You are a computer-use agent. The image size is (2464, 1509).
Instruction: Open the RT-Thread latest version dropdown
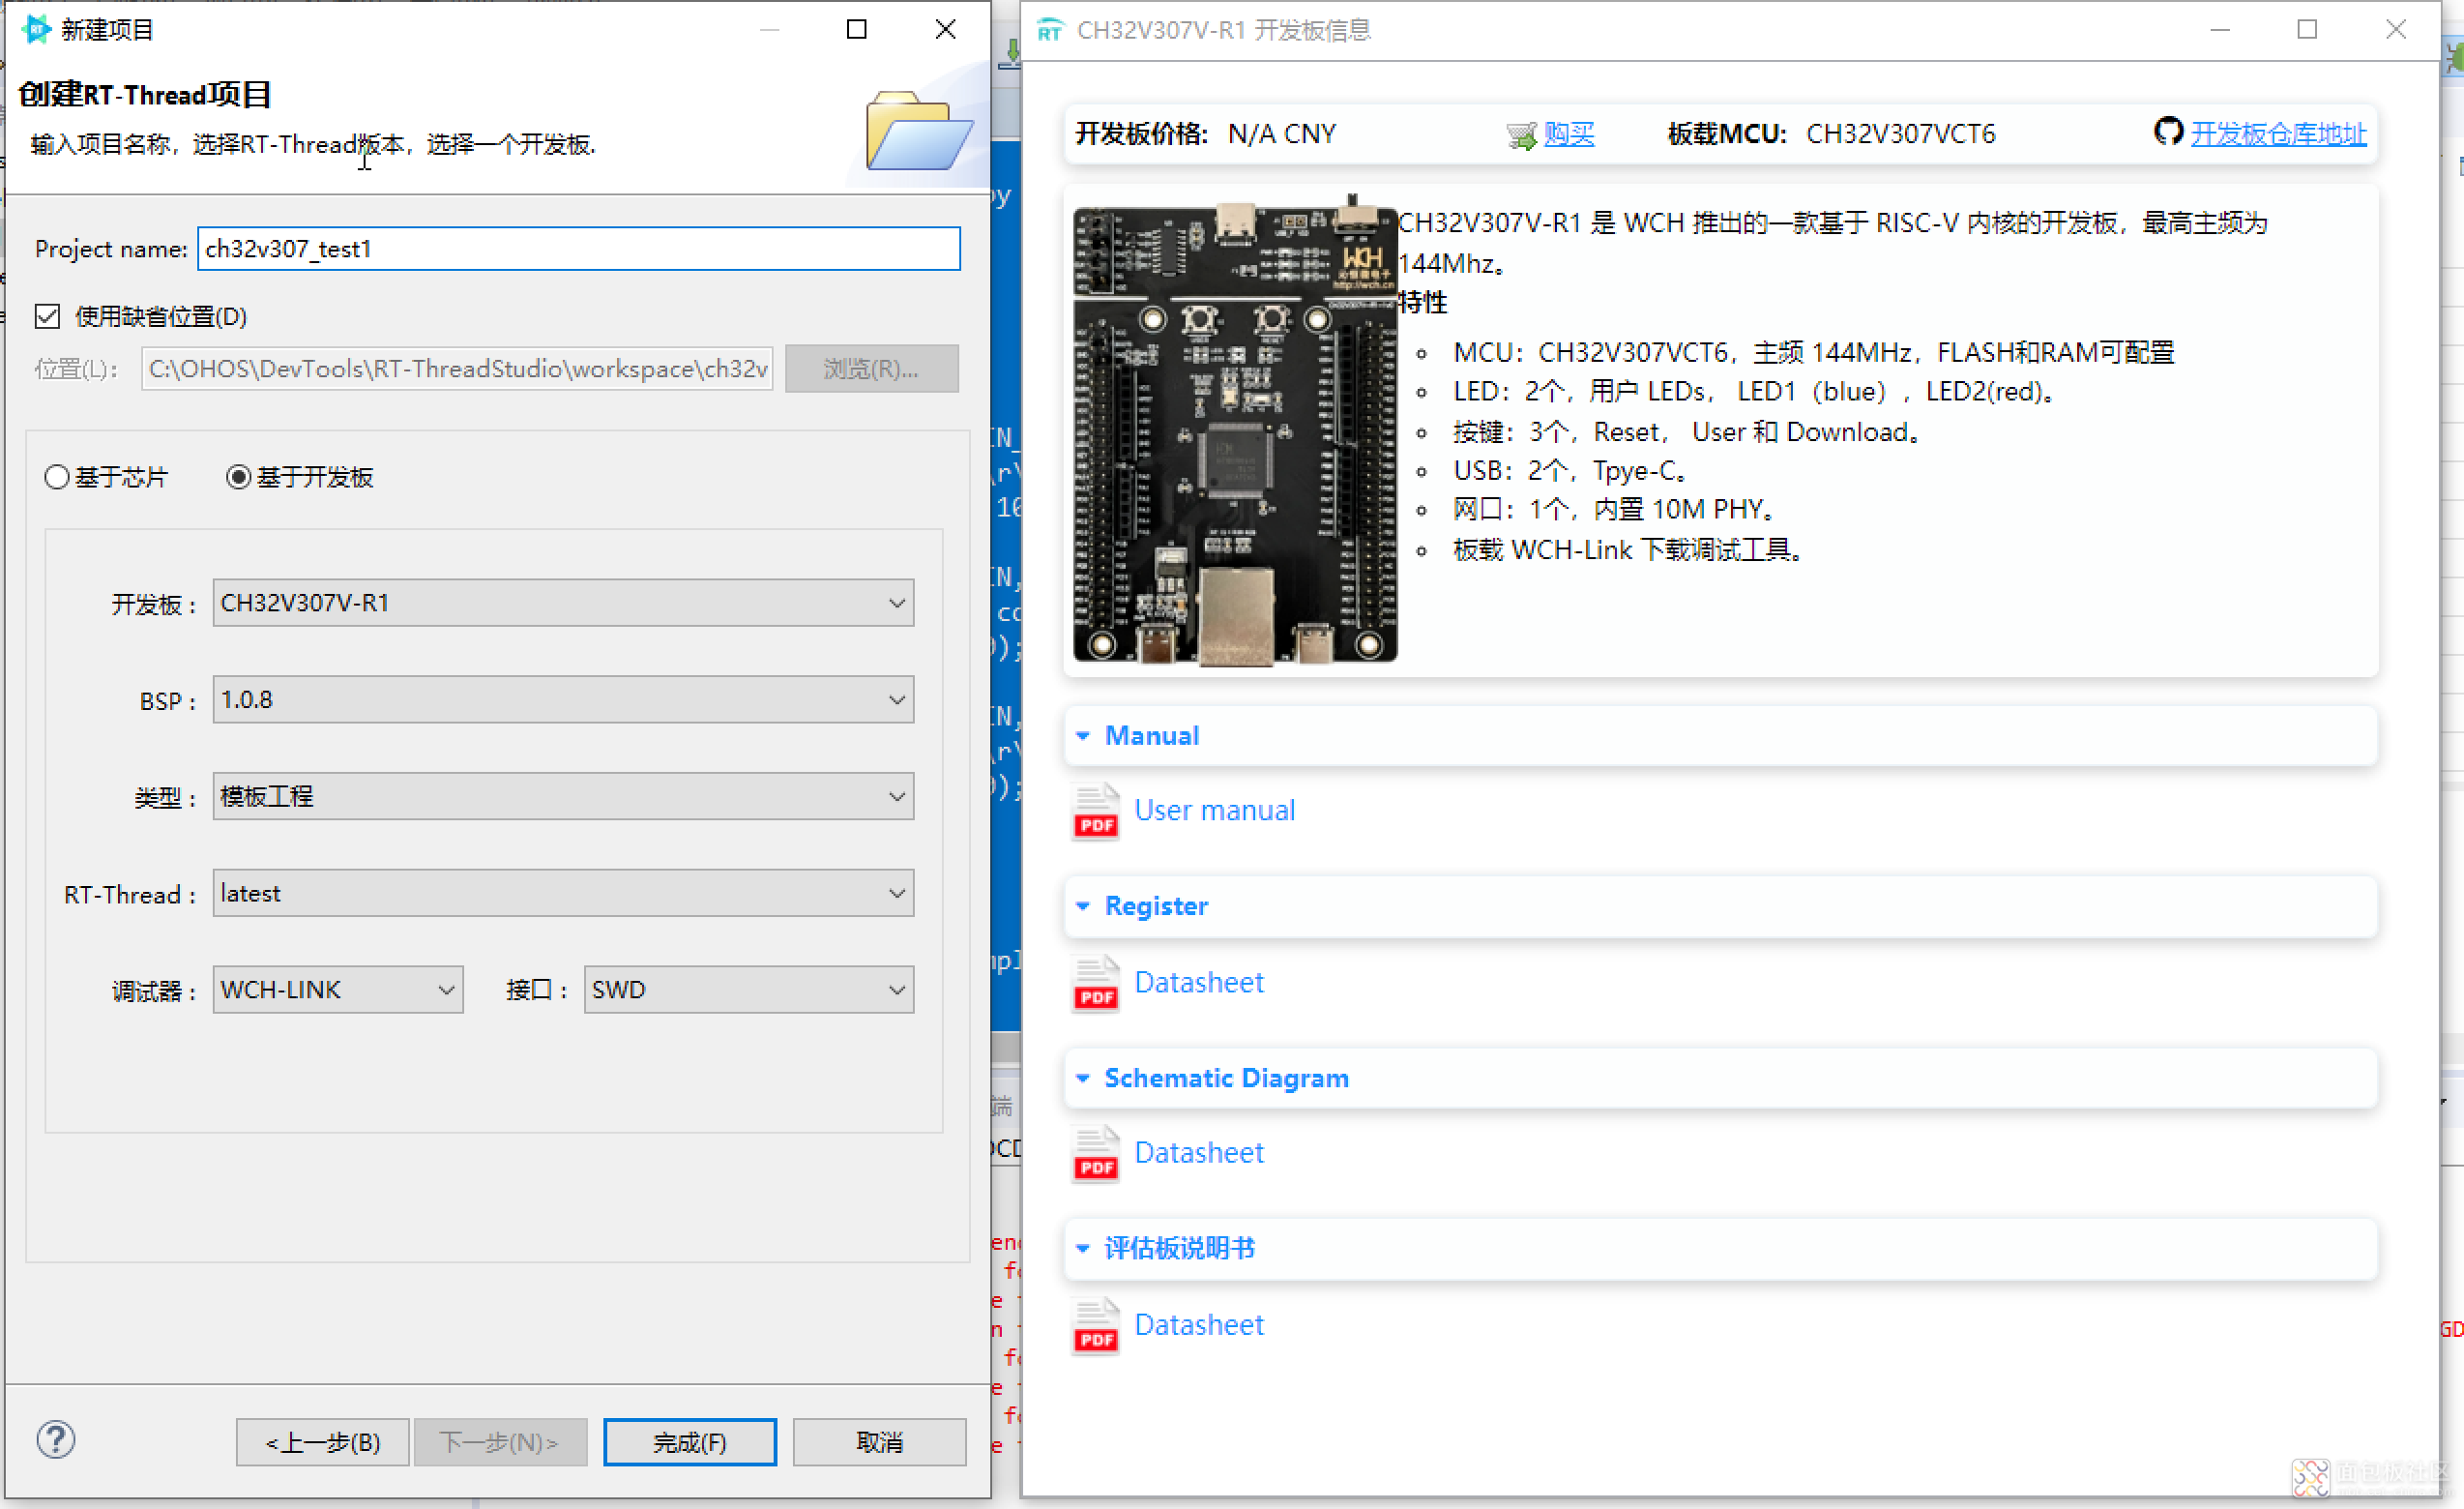click(x=563, y=893)
